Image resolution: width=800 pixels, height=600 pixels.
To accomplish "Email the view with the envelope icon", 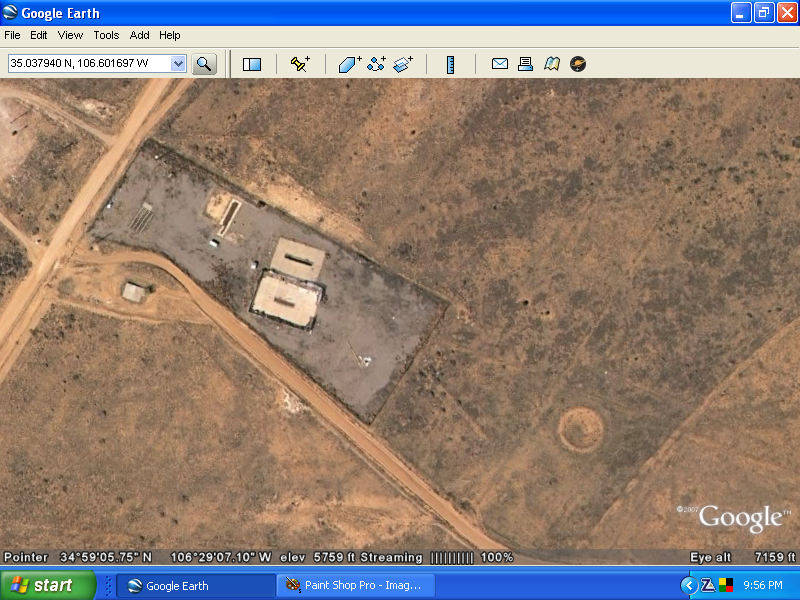I will click(499, 64).
